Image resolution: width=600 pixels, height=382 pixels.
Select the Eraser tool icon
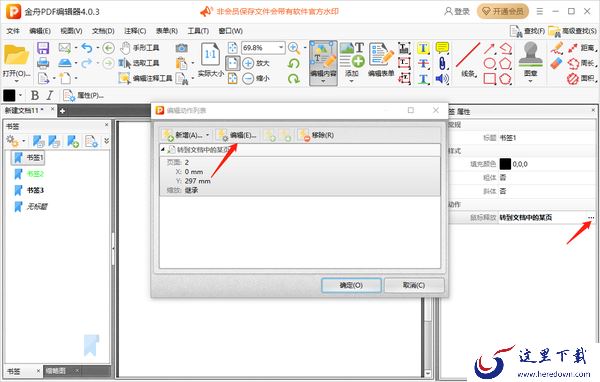(x=557, y=63)
